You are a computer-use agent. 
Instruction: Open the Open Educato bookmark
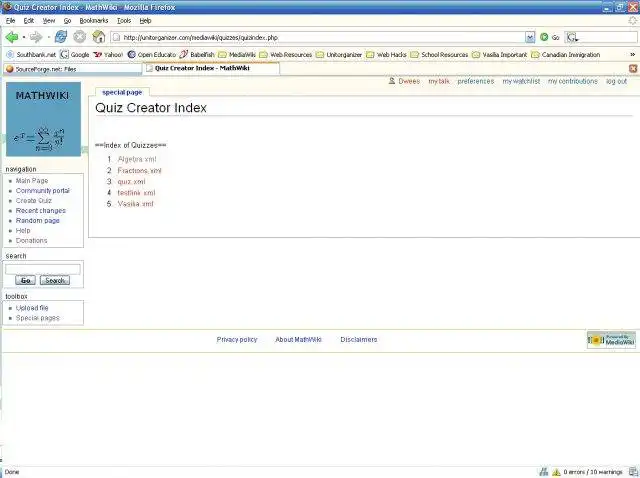point(152,54)
